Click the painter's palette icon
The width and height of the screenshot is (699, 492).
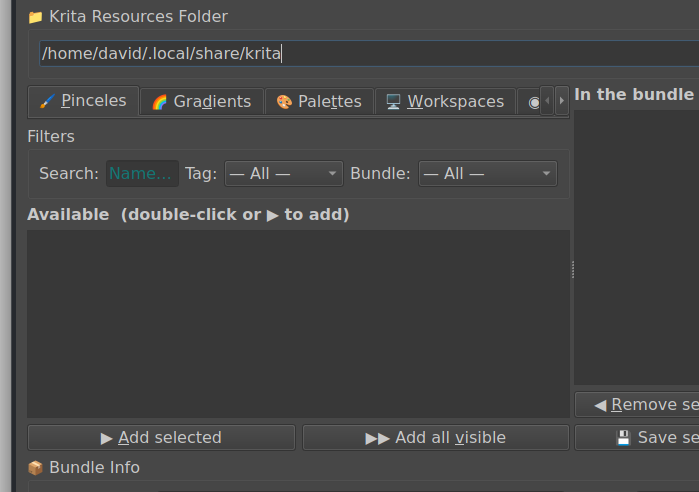284,102
